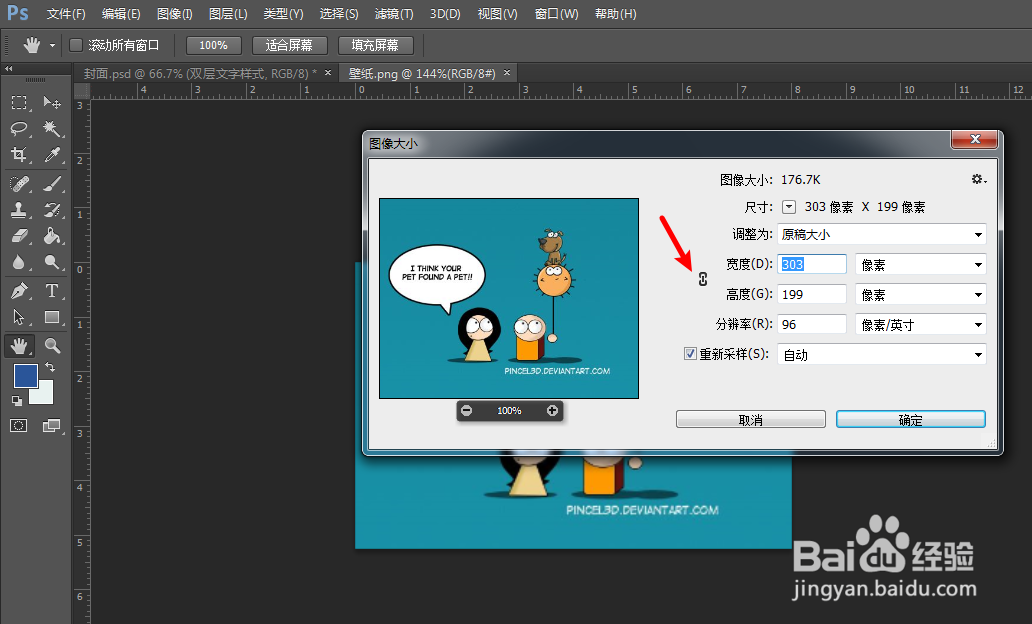This screenshot has height=624, width=1032.
Task: Open the 图层(L) menu
Action: [228, 14]
